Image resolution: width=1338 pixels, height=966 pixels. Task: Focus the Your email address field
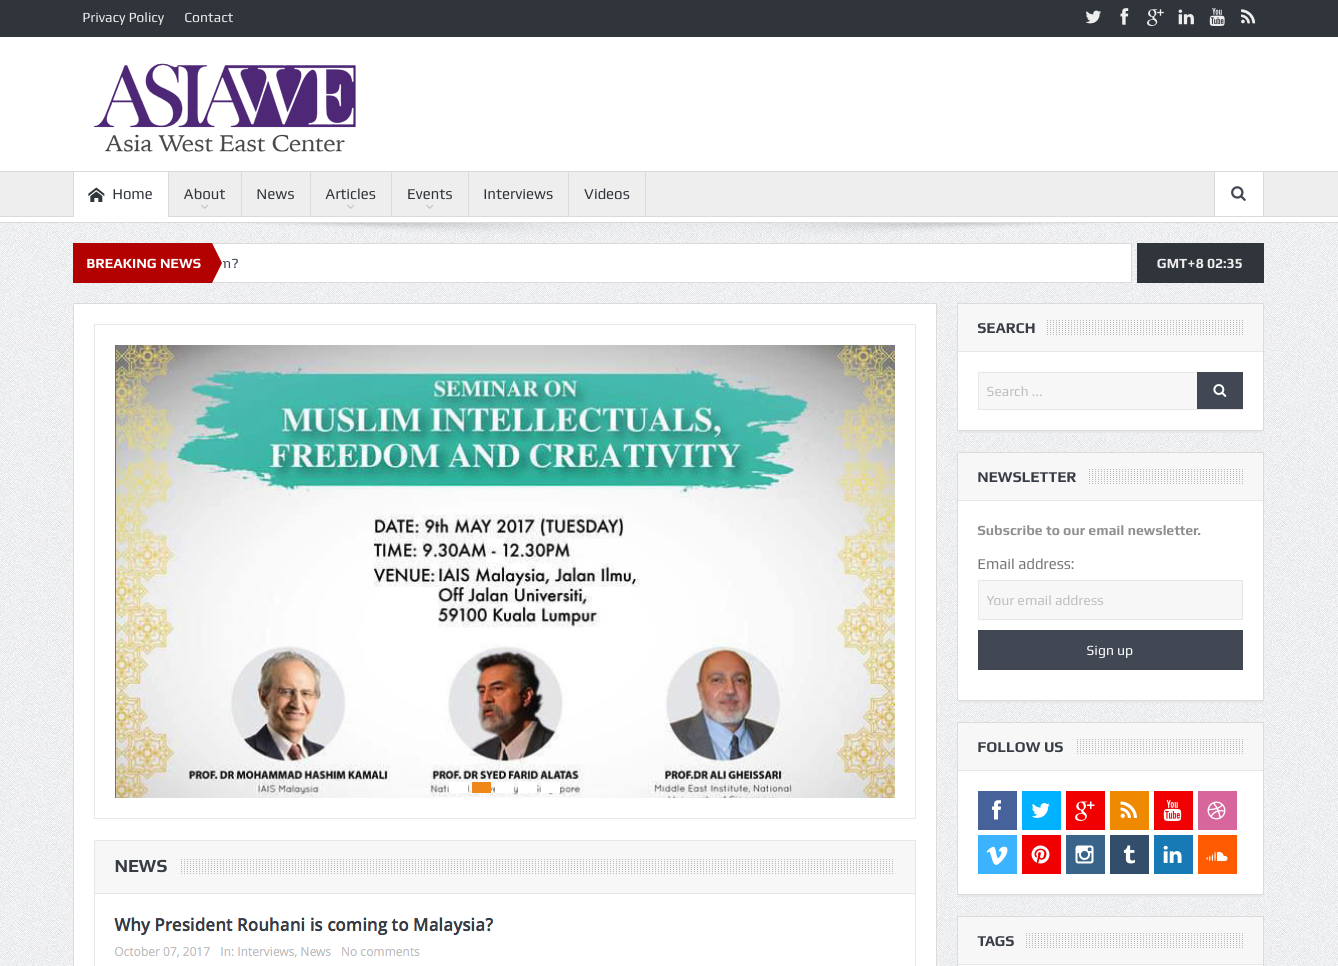point(1110,600)
